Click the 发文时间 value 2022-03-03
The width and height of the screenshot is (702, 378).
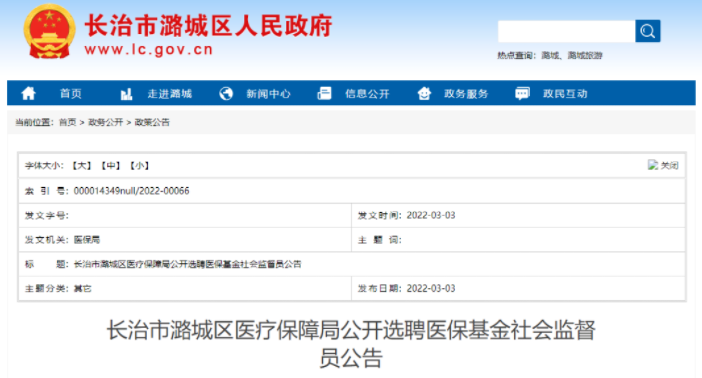point(431,215)
